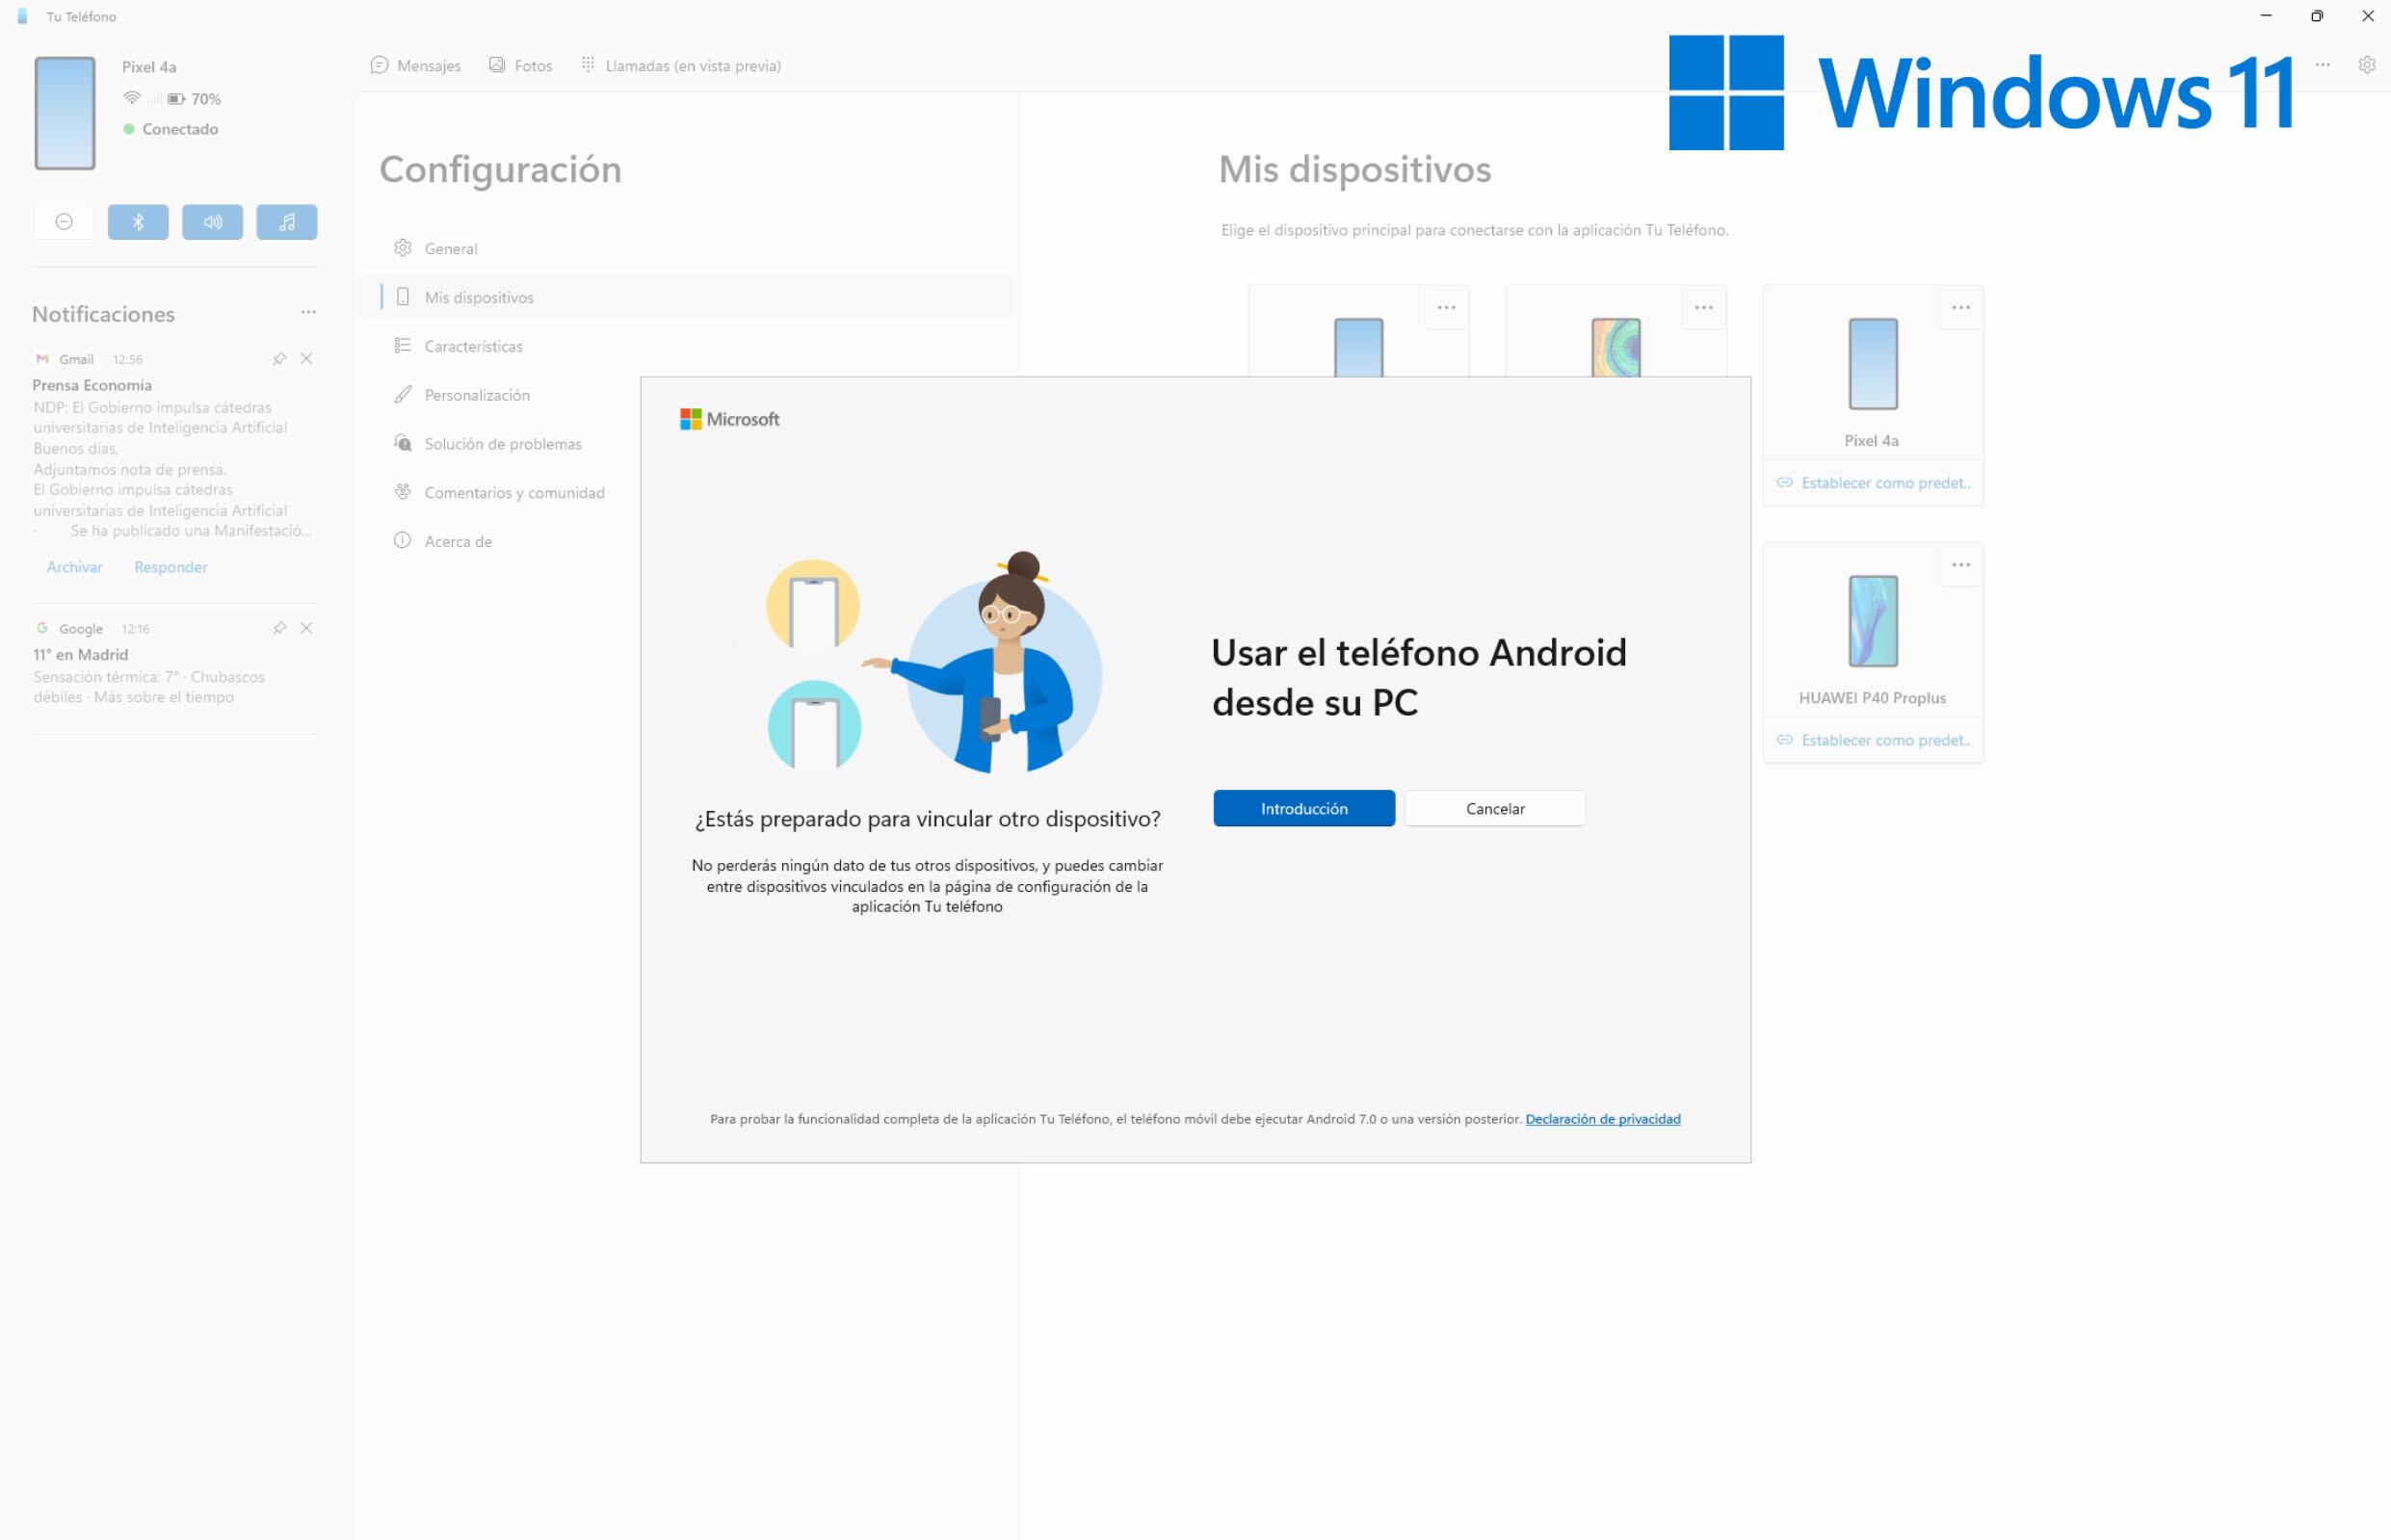Viewport: 2391px width, 1540px height.
Task: Toggle the phone volume button
Action: coord(212,222)
